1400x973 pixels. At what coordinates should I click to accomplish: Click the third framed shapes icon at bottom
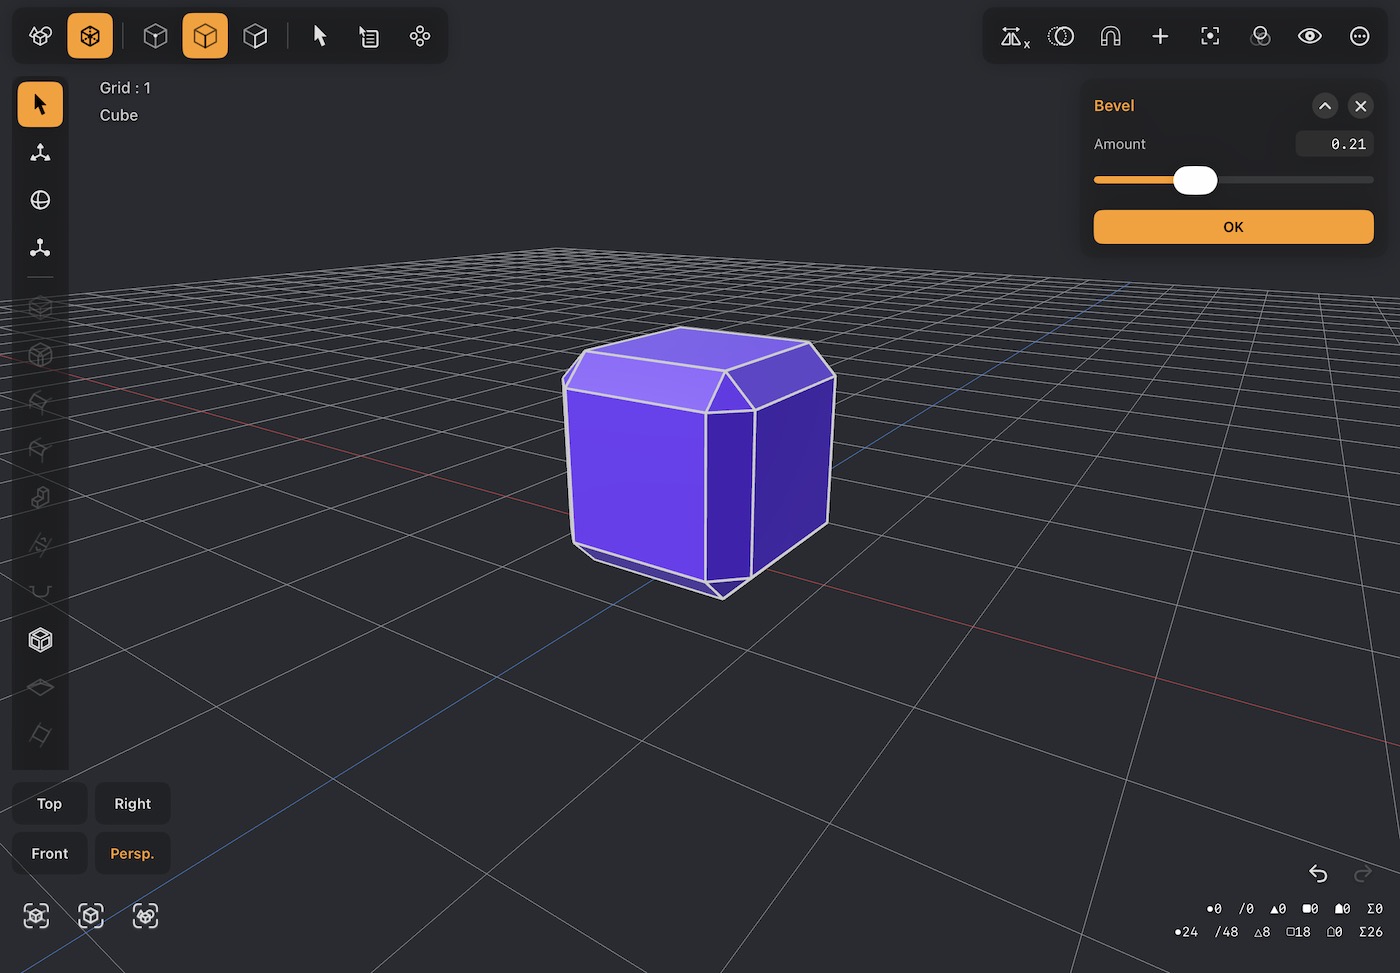coord(145,916)
